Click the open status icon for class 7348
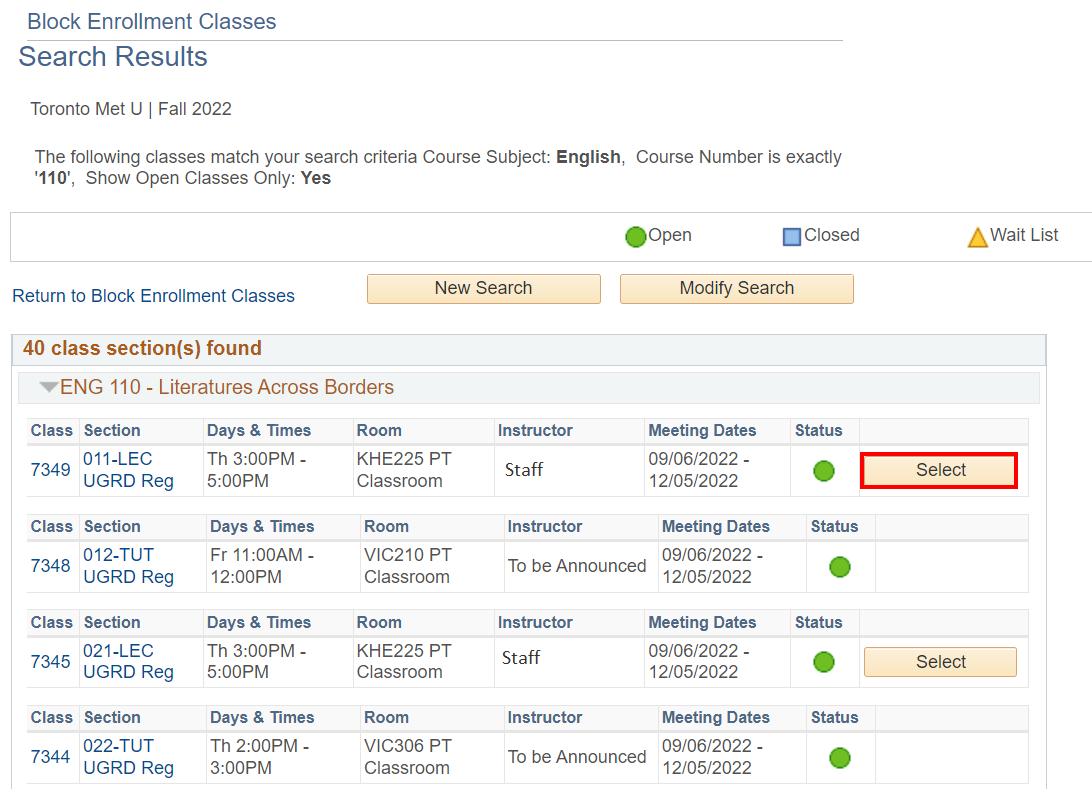 [840, 567]
